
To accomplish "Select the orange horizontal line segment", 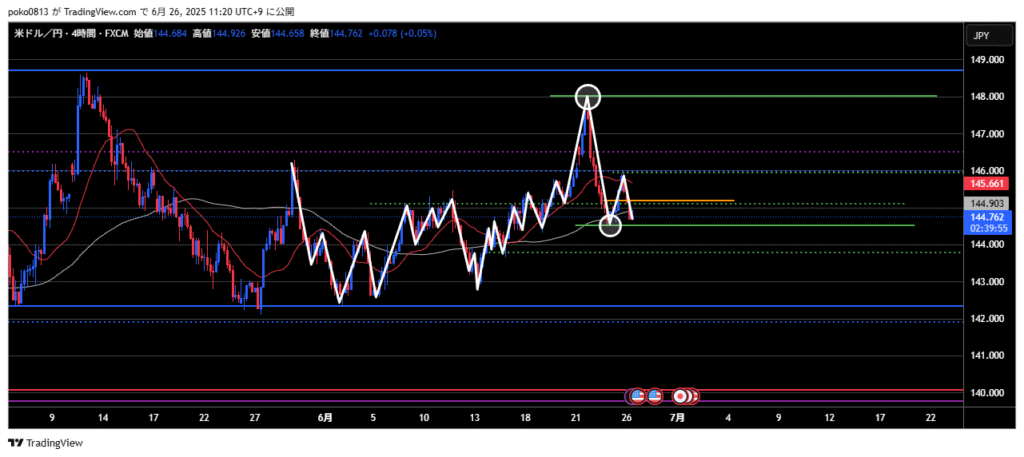I will pos(690,201).
